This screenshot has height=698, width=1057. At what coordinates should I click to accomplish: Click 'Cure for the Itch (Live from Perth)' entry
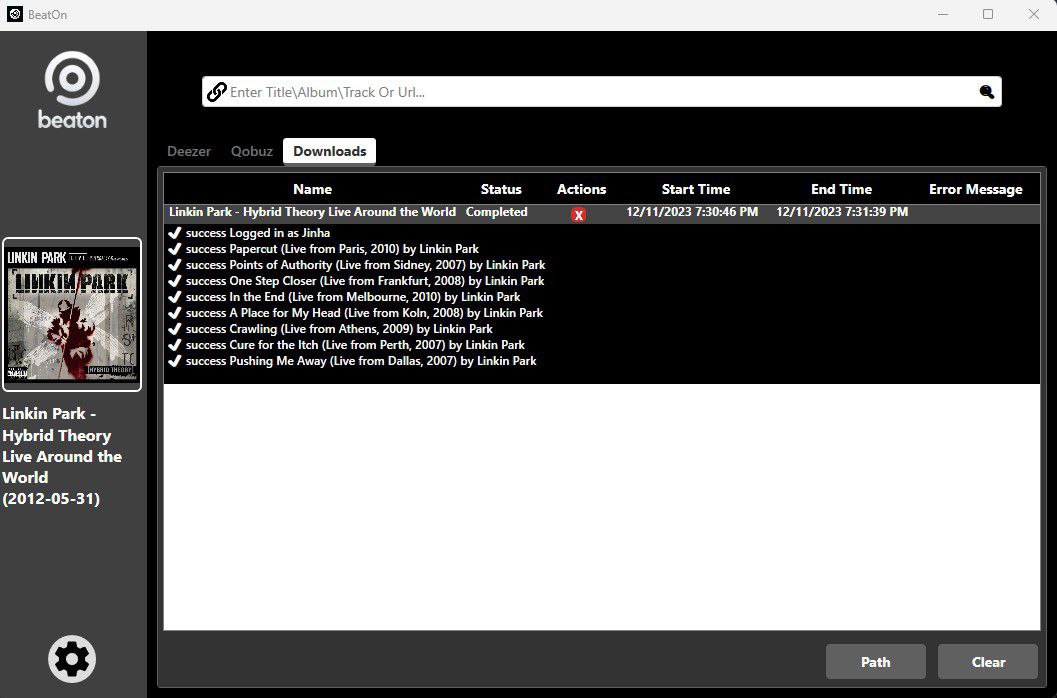pyautogui.click(x=355, y=345)
